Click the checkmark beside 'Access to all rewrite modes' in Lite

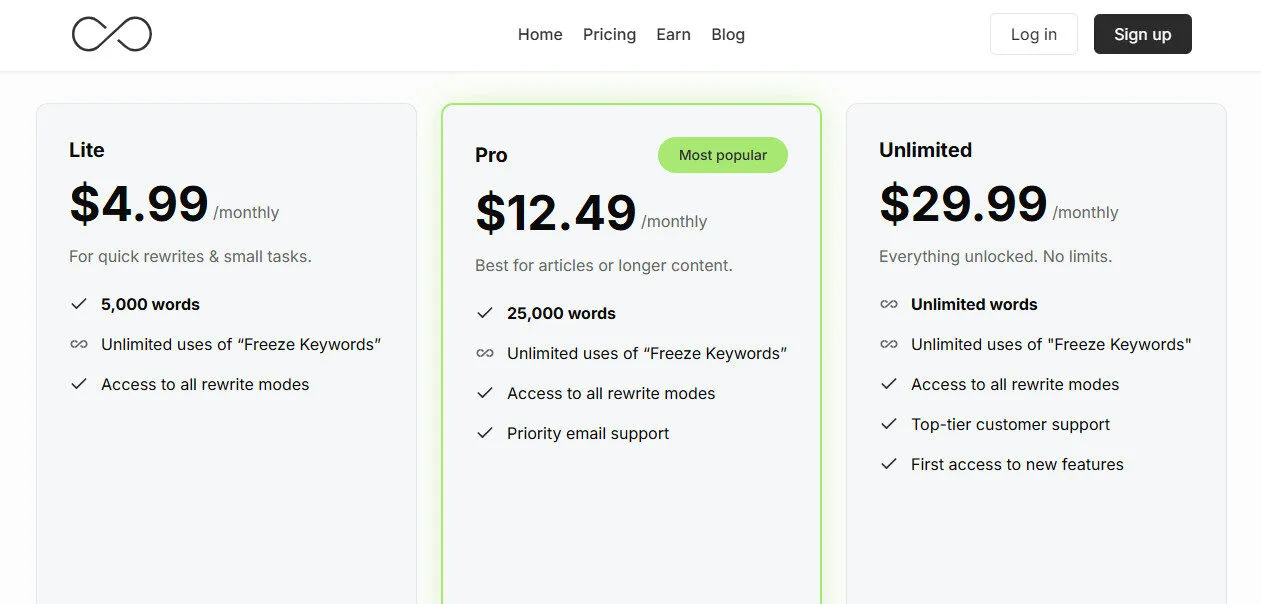click(x=78, y=384)
